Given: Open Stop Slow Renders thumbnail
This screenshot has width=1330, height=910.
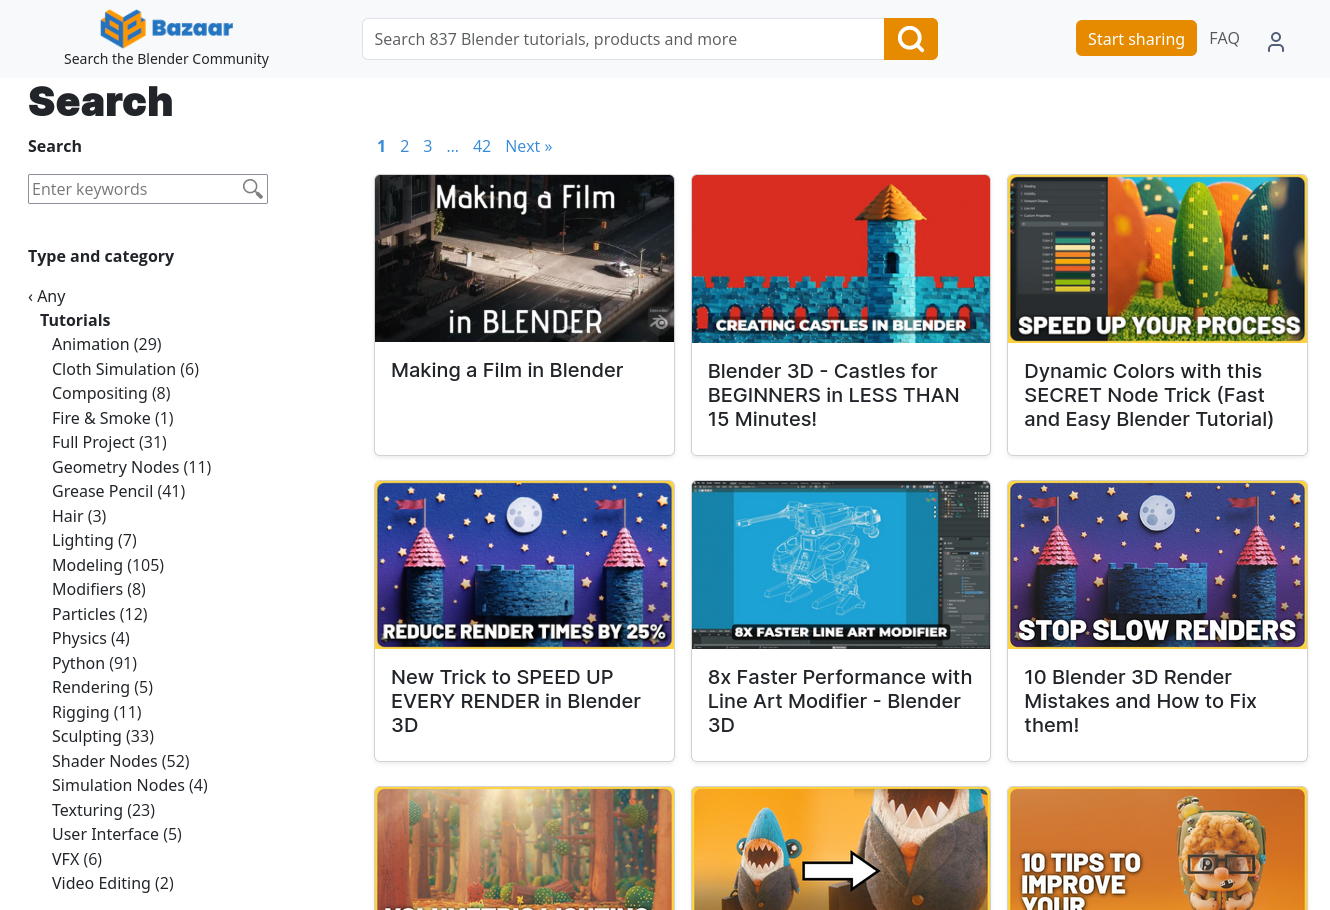Looking at the screenshot, I should click(1157, 565).
